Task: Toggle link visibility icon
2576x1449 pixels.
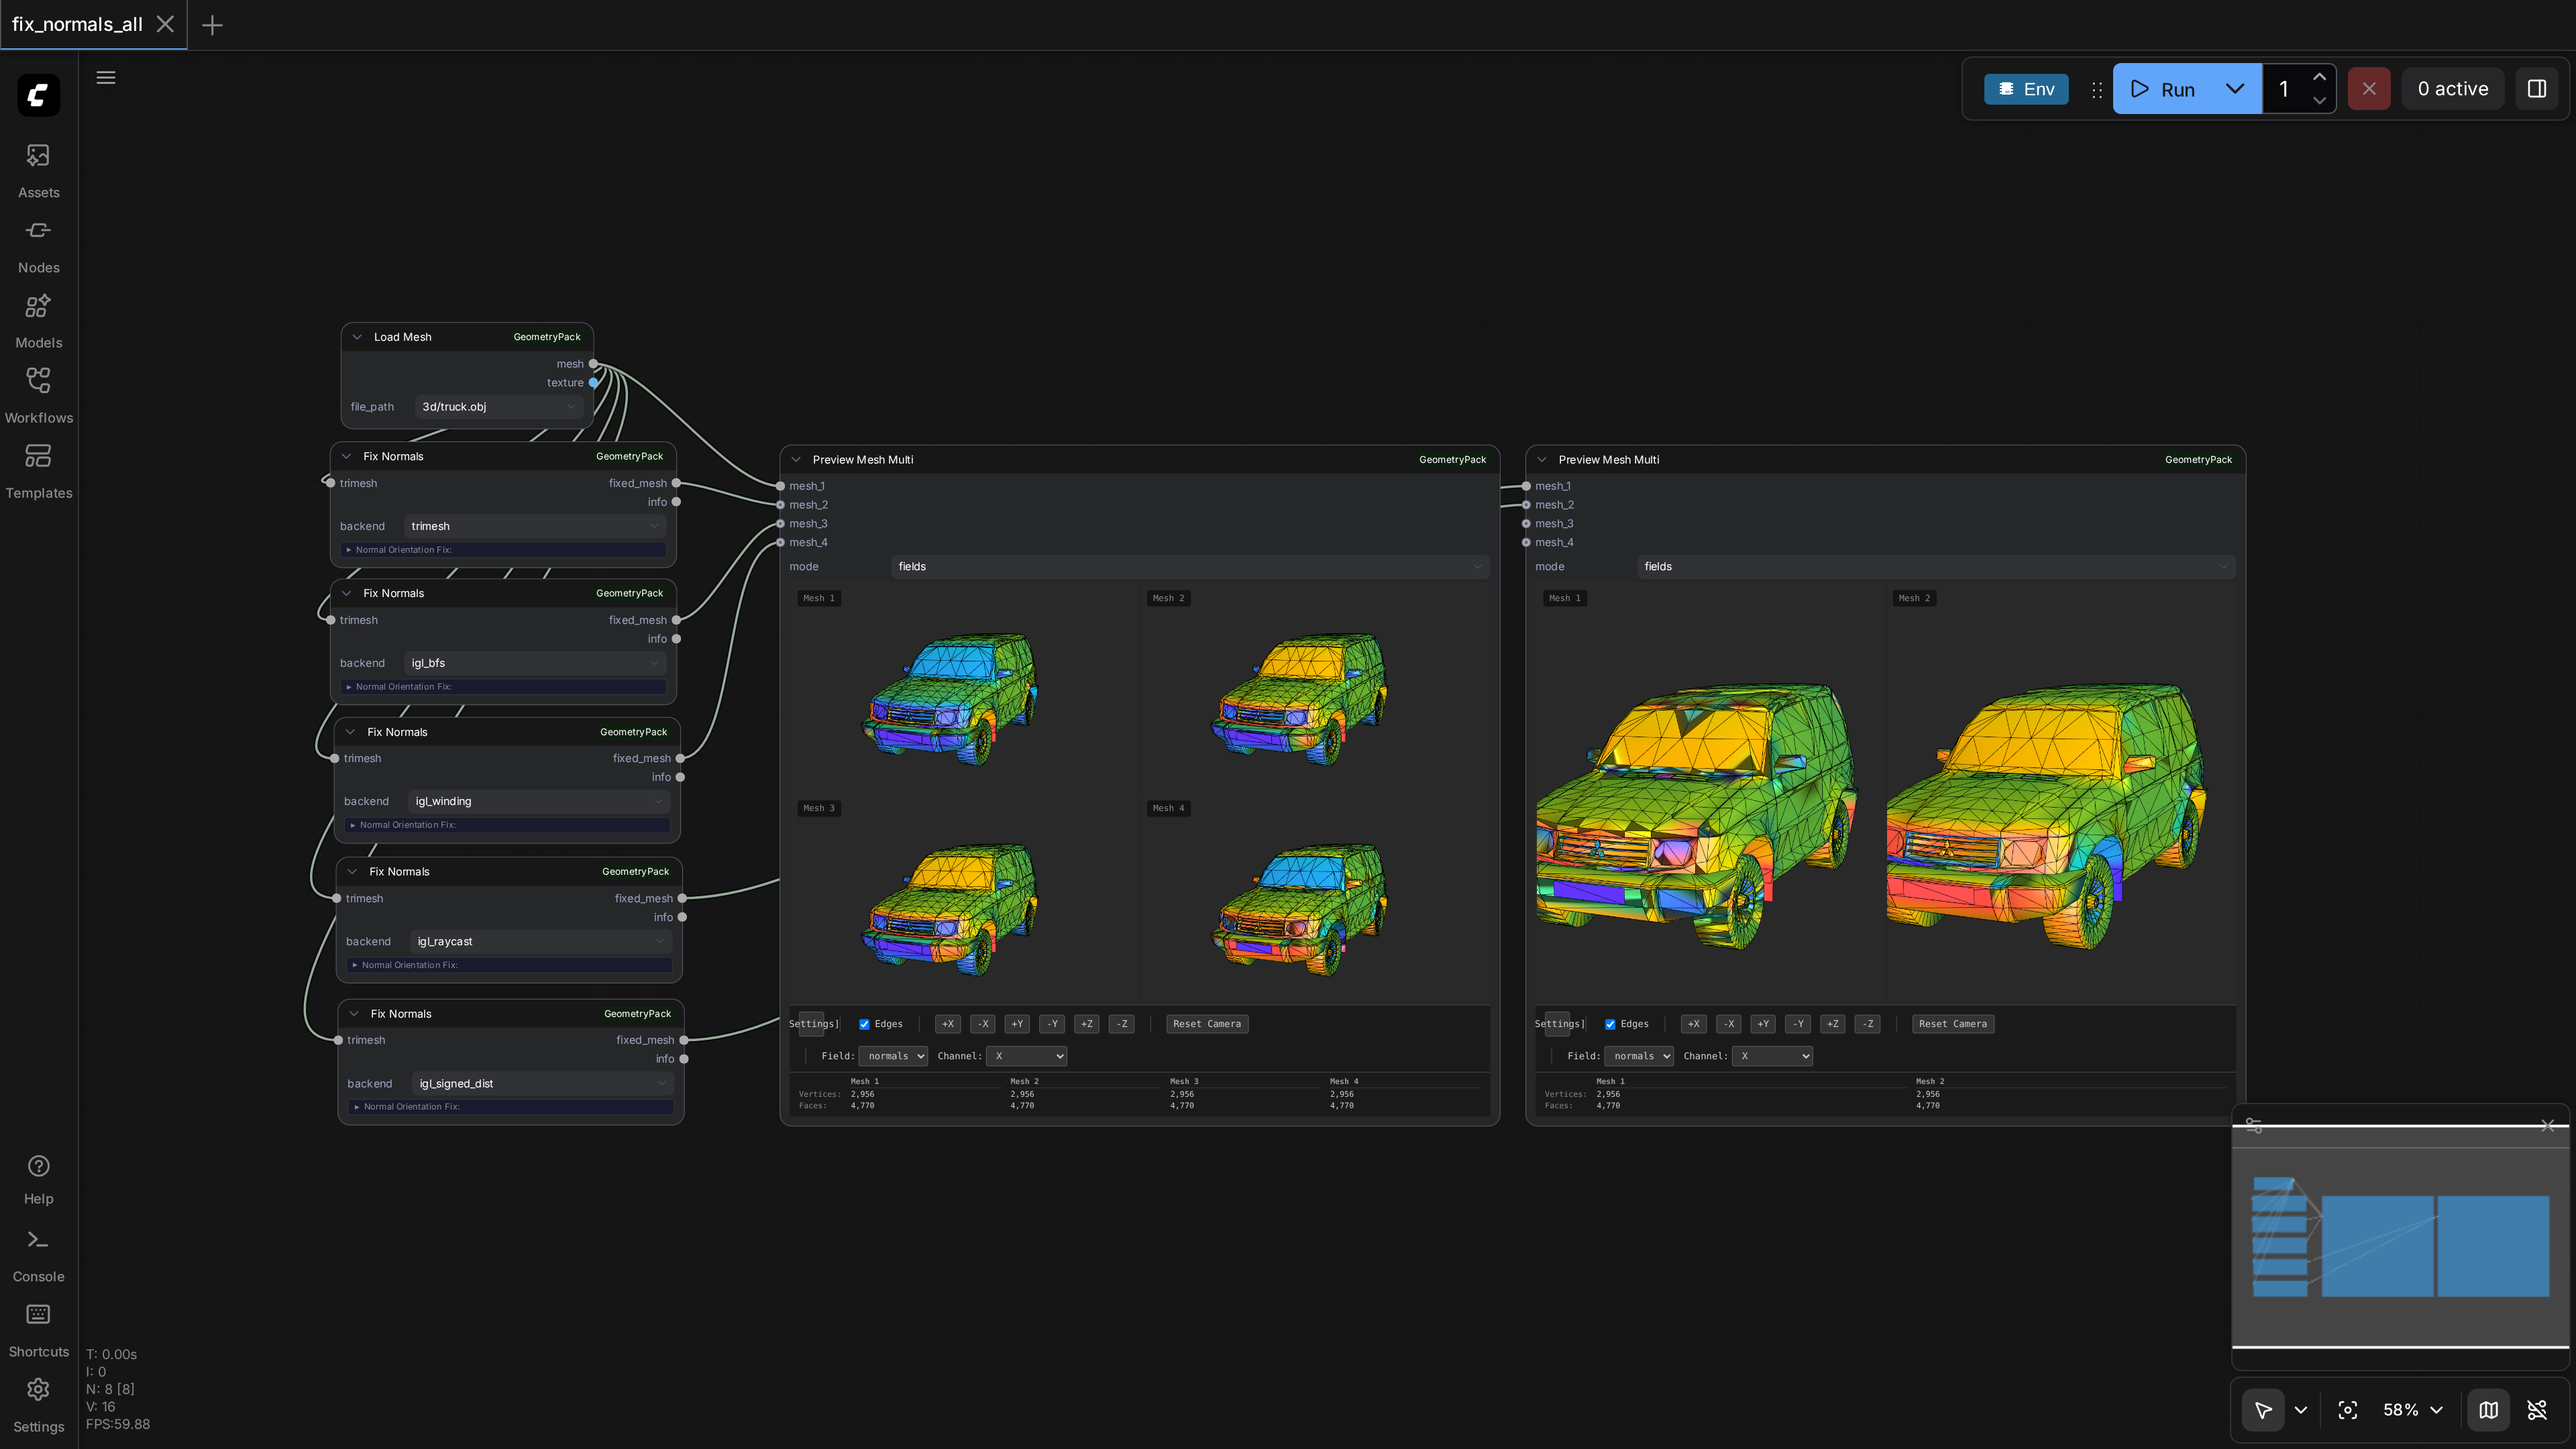Action: (x=2537, y=1410)
